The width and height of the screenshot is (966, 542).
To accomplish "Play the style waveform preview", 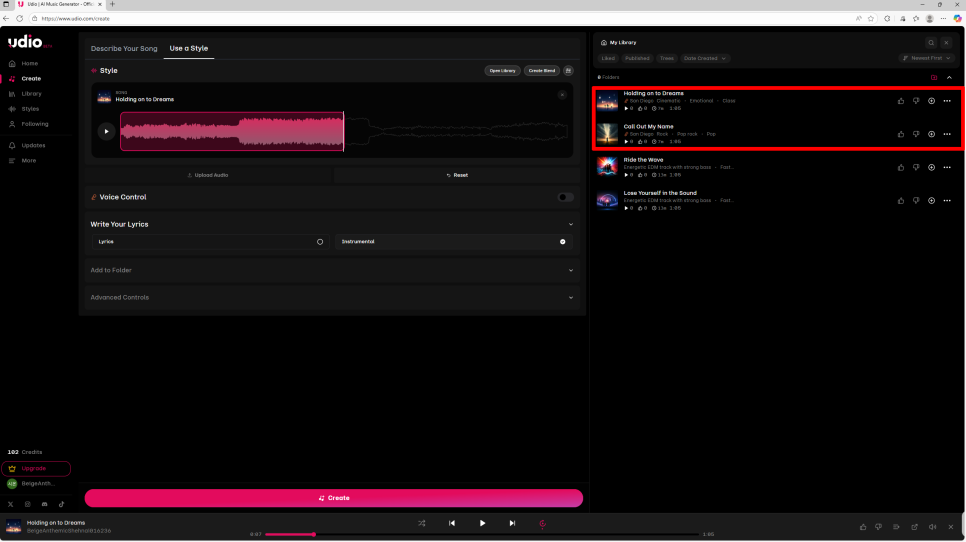I will pos(106,131).
